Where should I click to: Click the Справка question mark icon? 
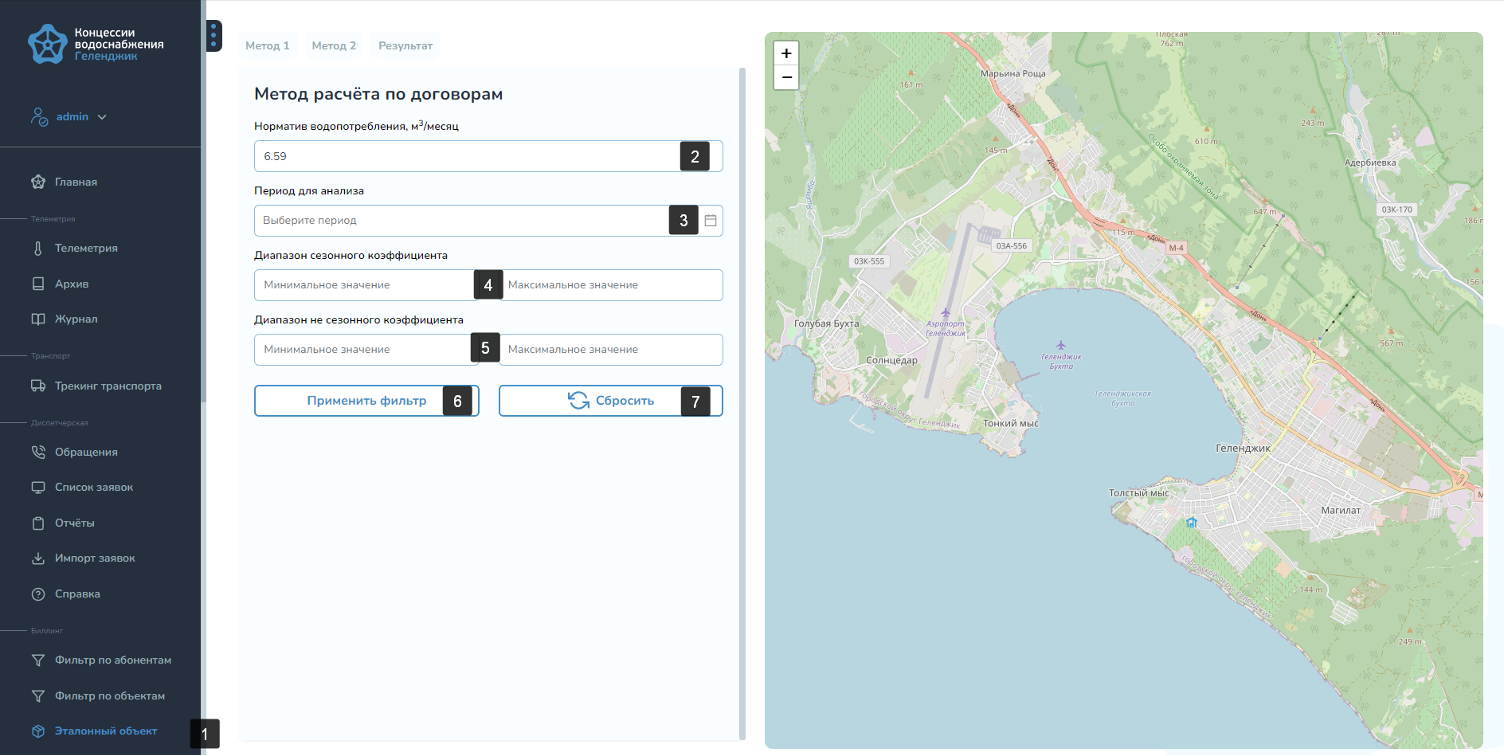[38, 594]
